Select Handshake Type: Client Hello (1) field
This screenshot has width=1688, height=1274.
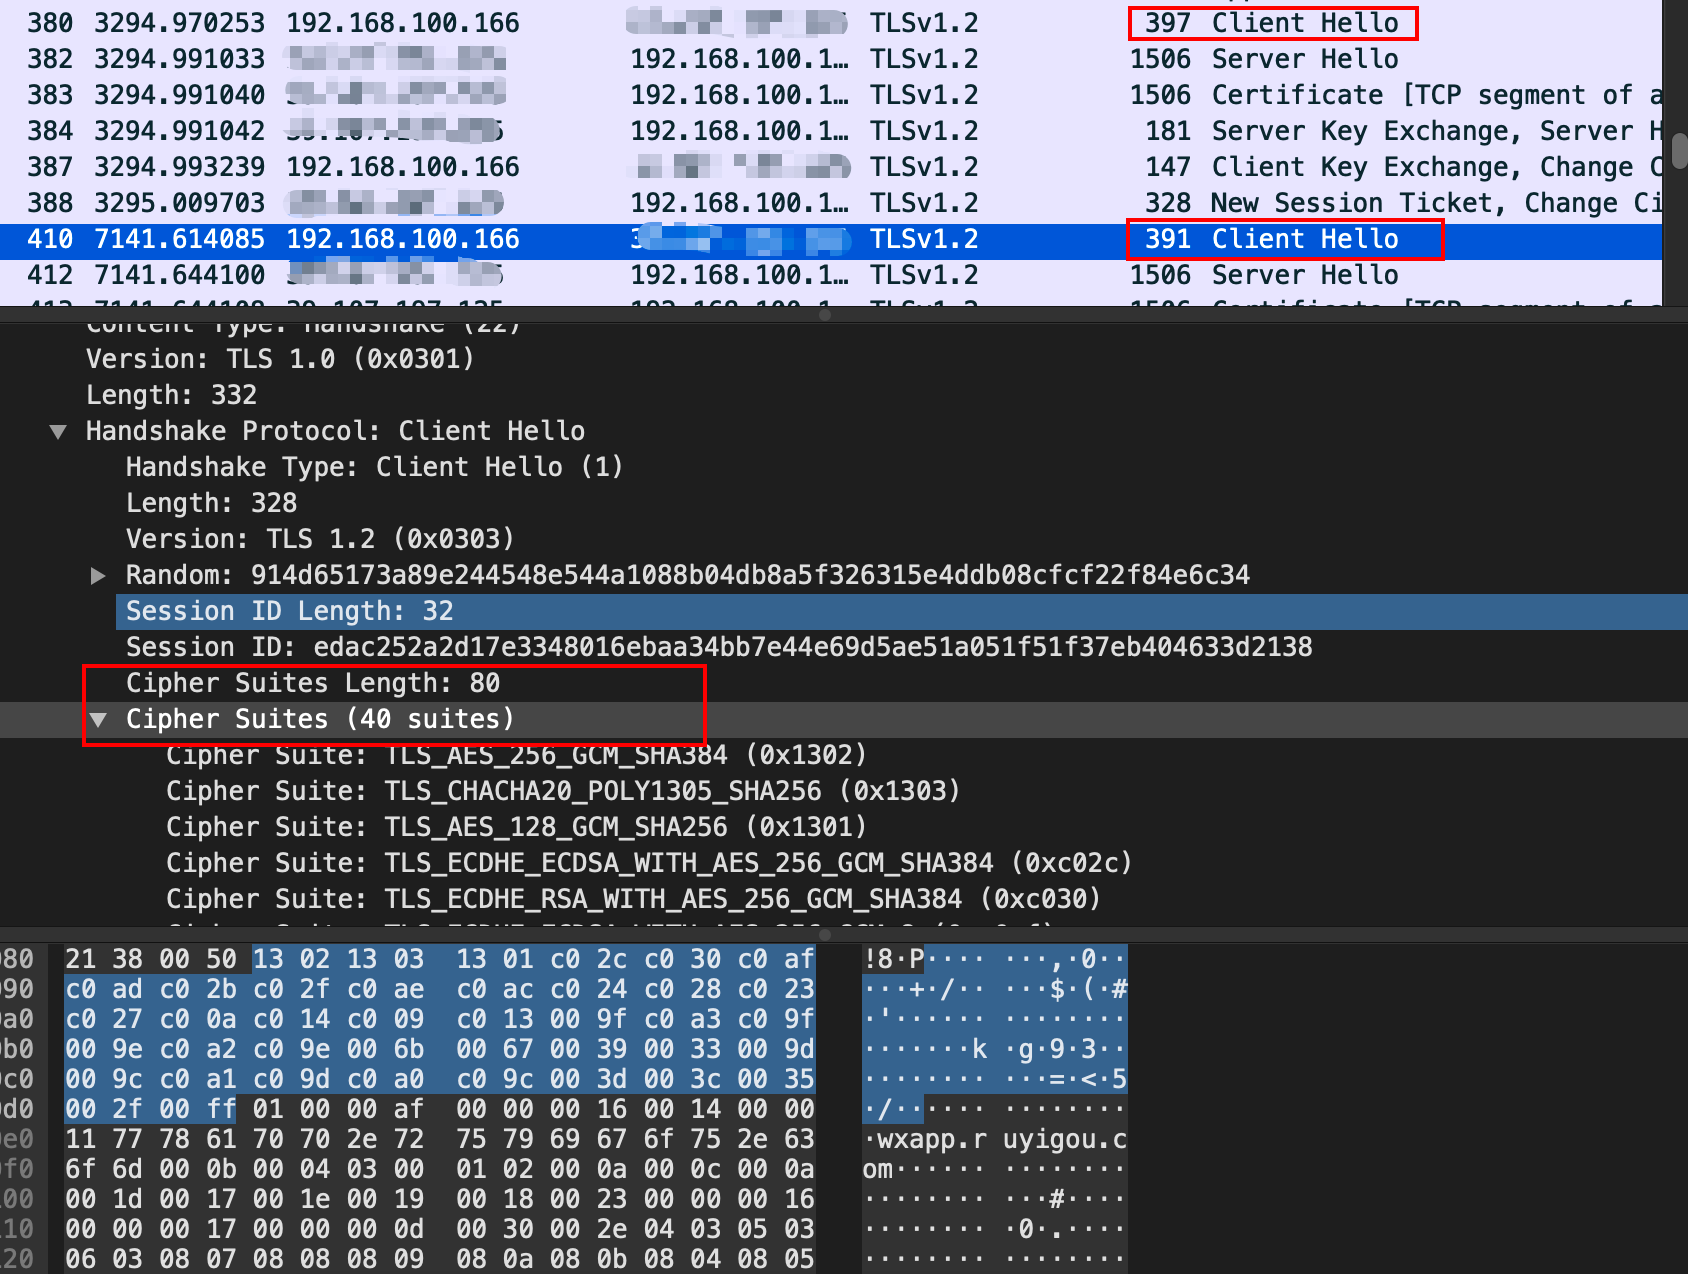tap(374, 467)
